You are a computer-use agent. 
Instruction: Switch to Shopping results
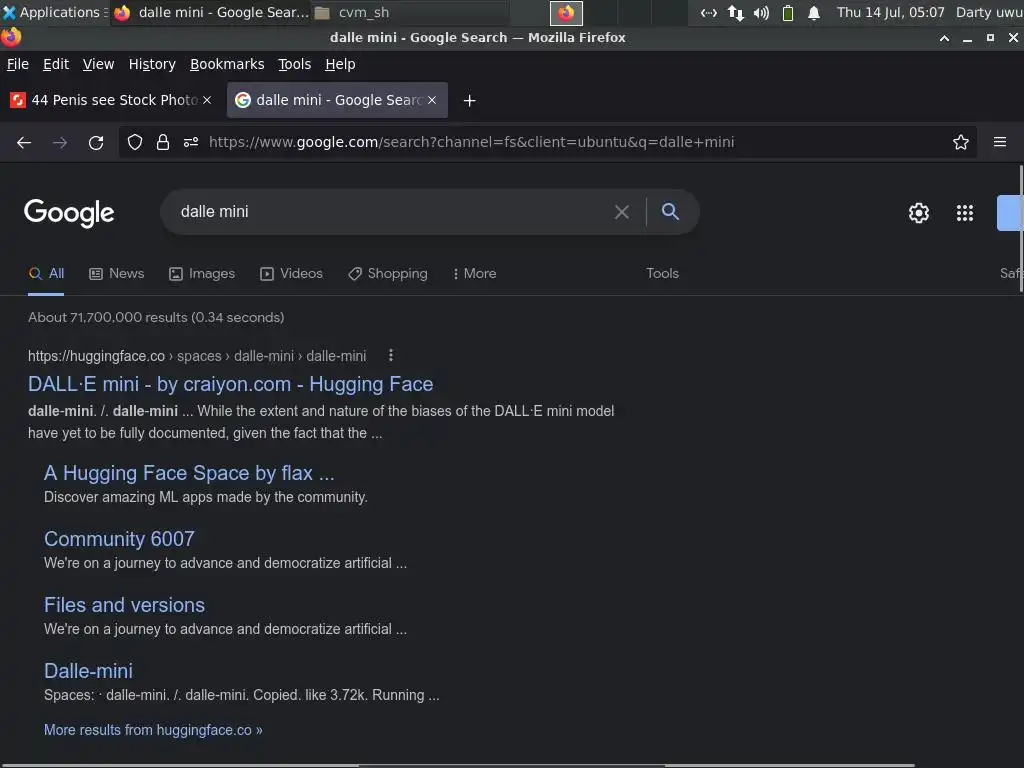[x=388, y=274]
